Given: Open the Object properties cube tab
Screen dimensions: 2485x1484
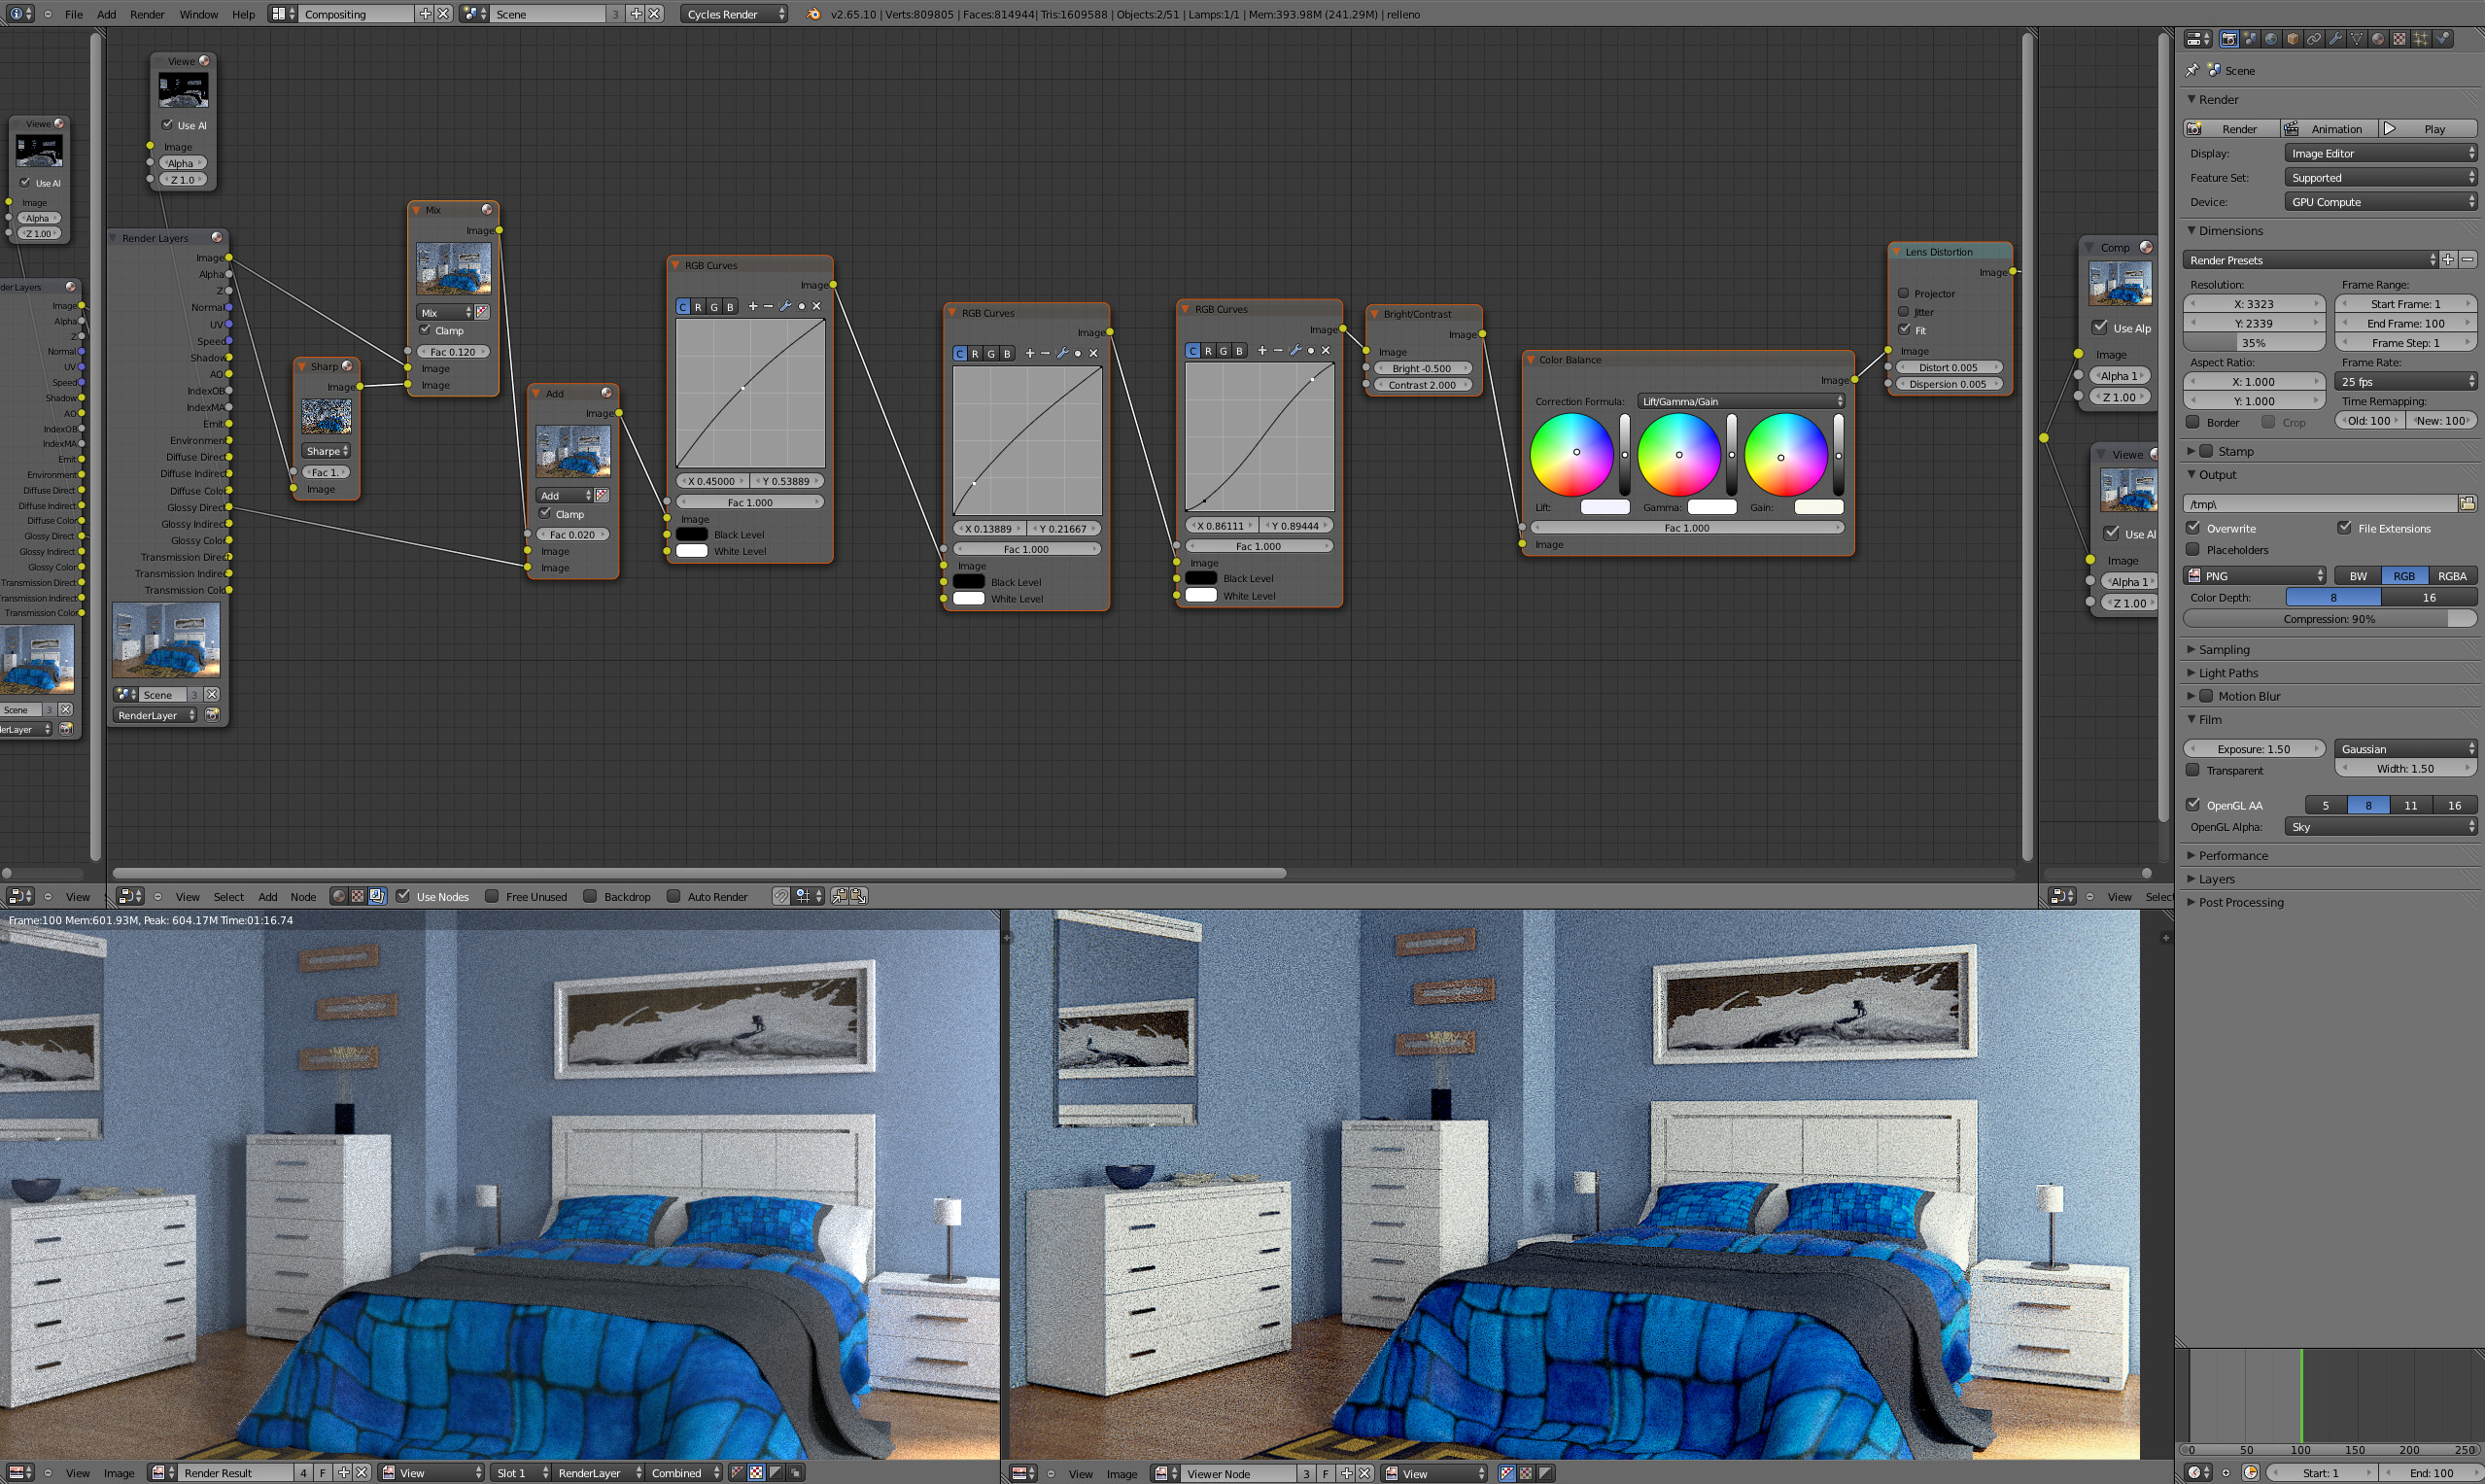Looking at the screenshot, I should click(x=2293, y=39).
